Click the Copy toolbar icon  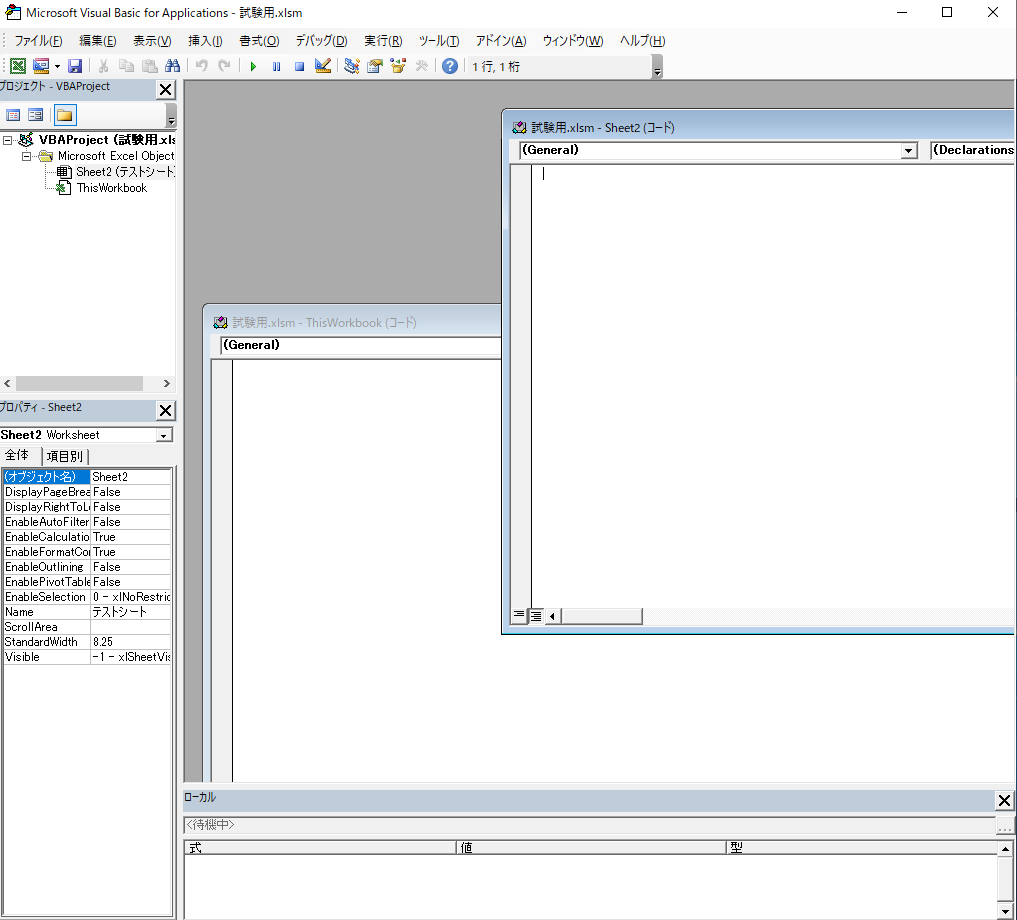[126, 66]
